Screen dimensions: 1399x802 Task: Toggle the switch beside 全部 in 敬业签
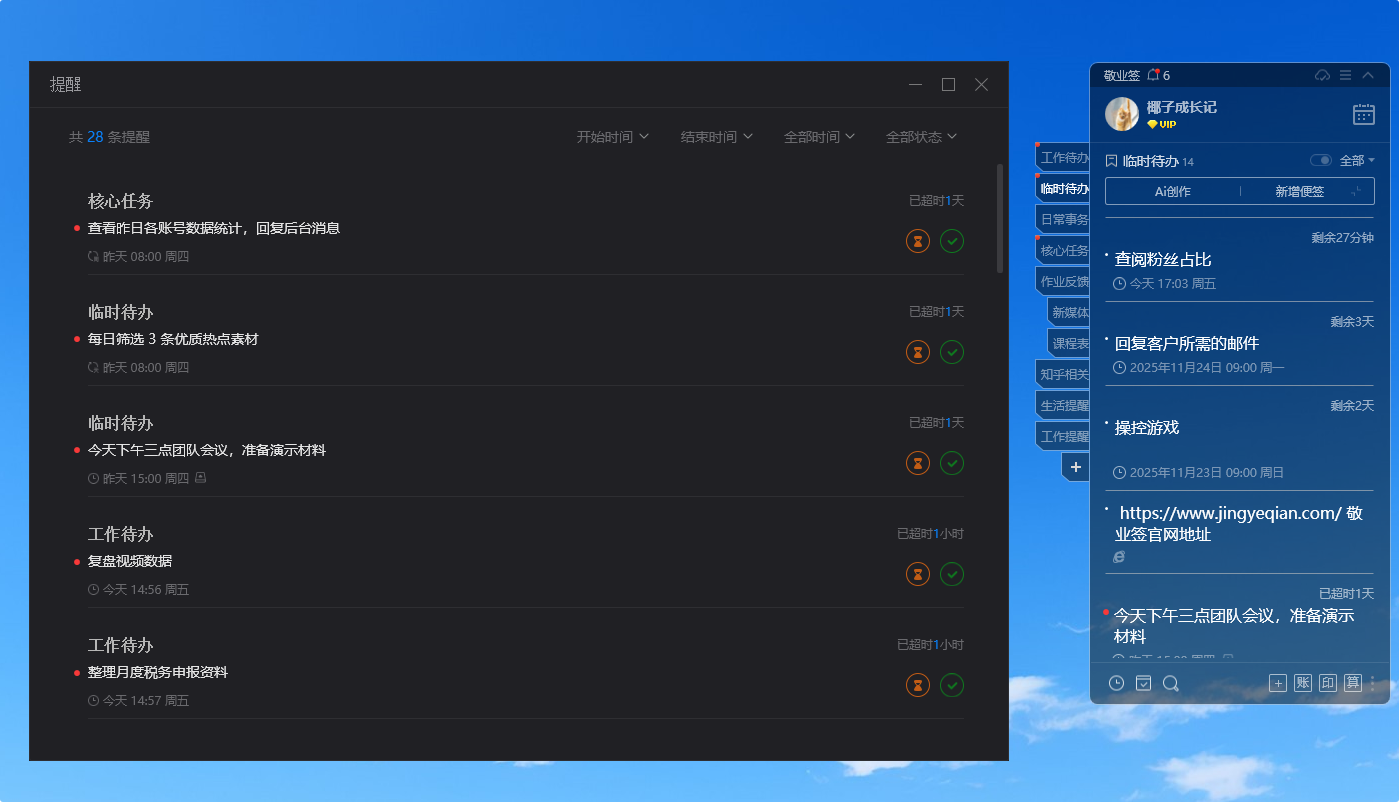pos(1321,161)
